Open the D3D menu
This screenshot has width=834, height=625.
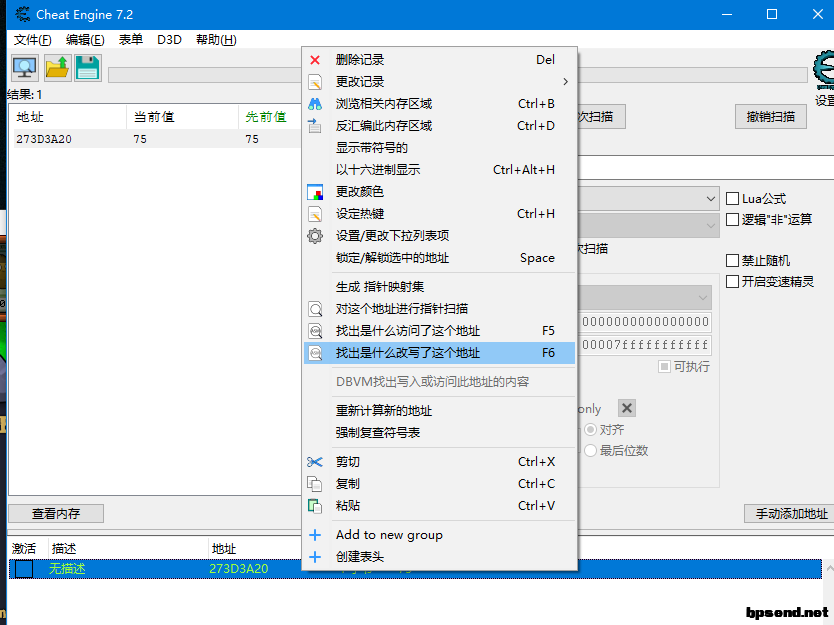pos(169,40)
